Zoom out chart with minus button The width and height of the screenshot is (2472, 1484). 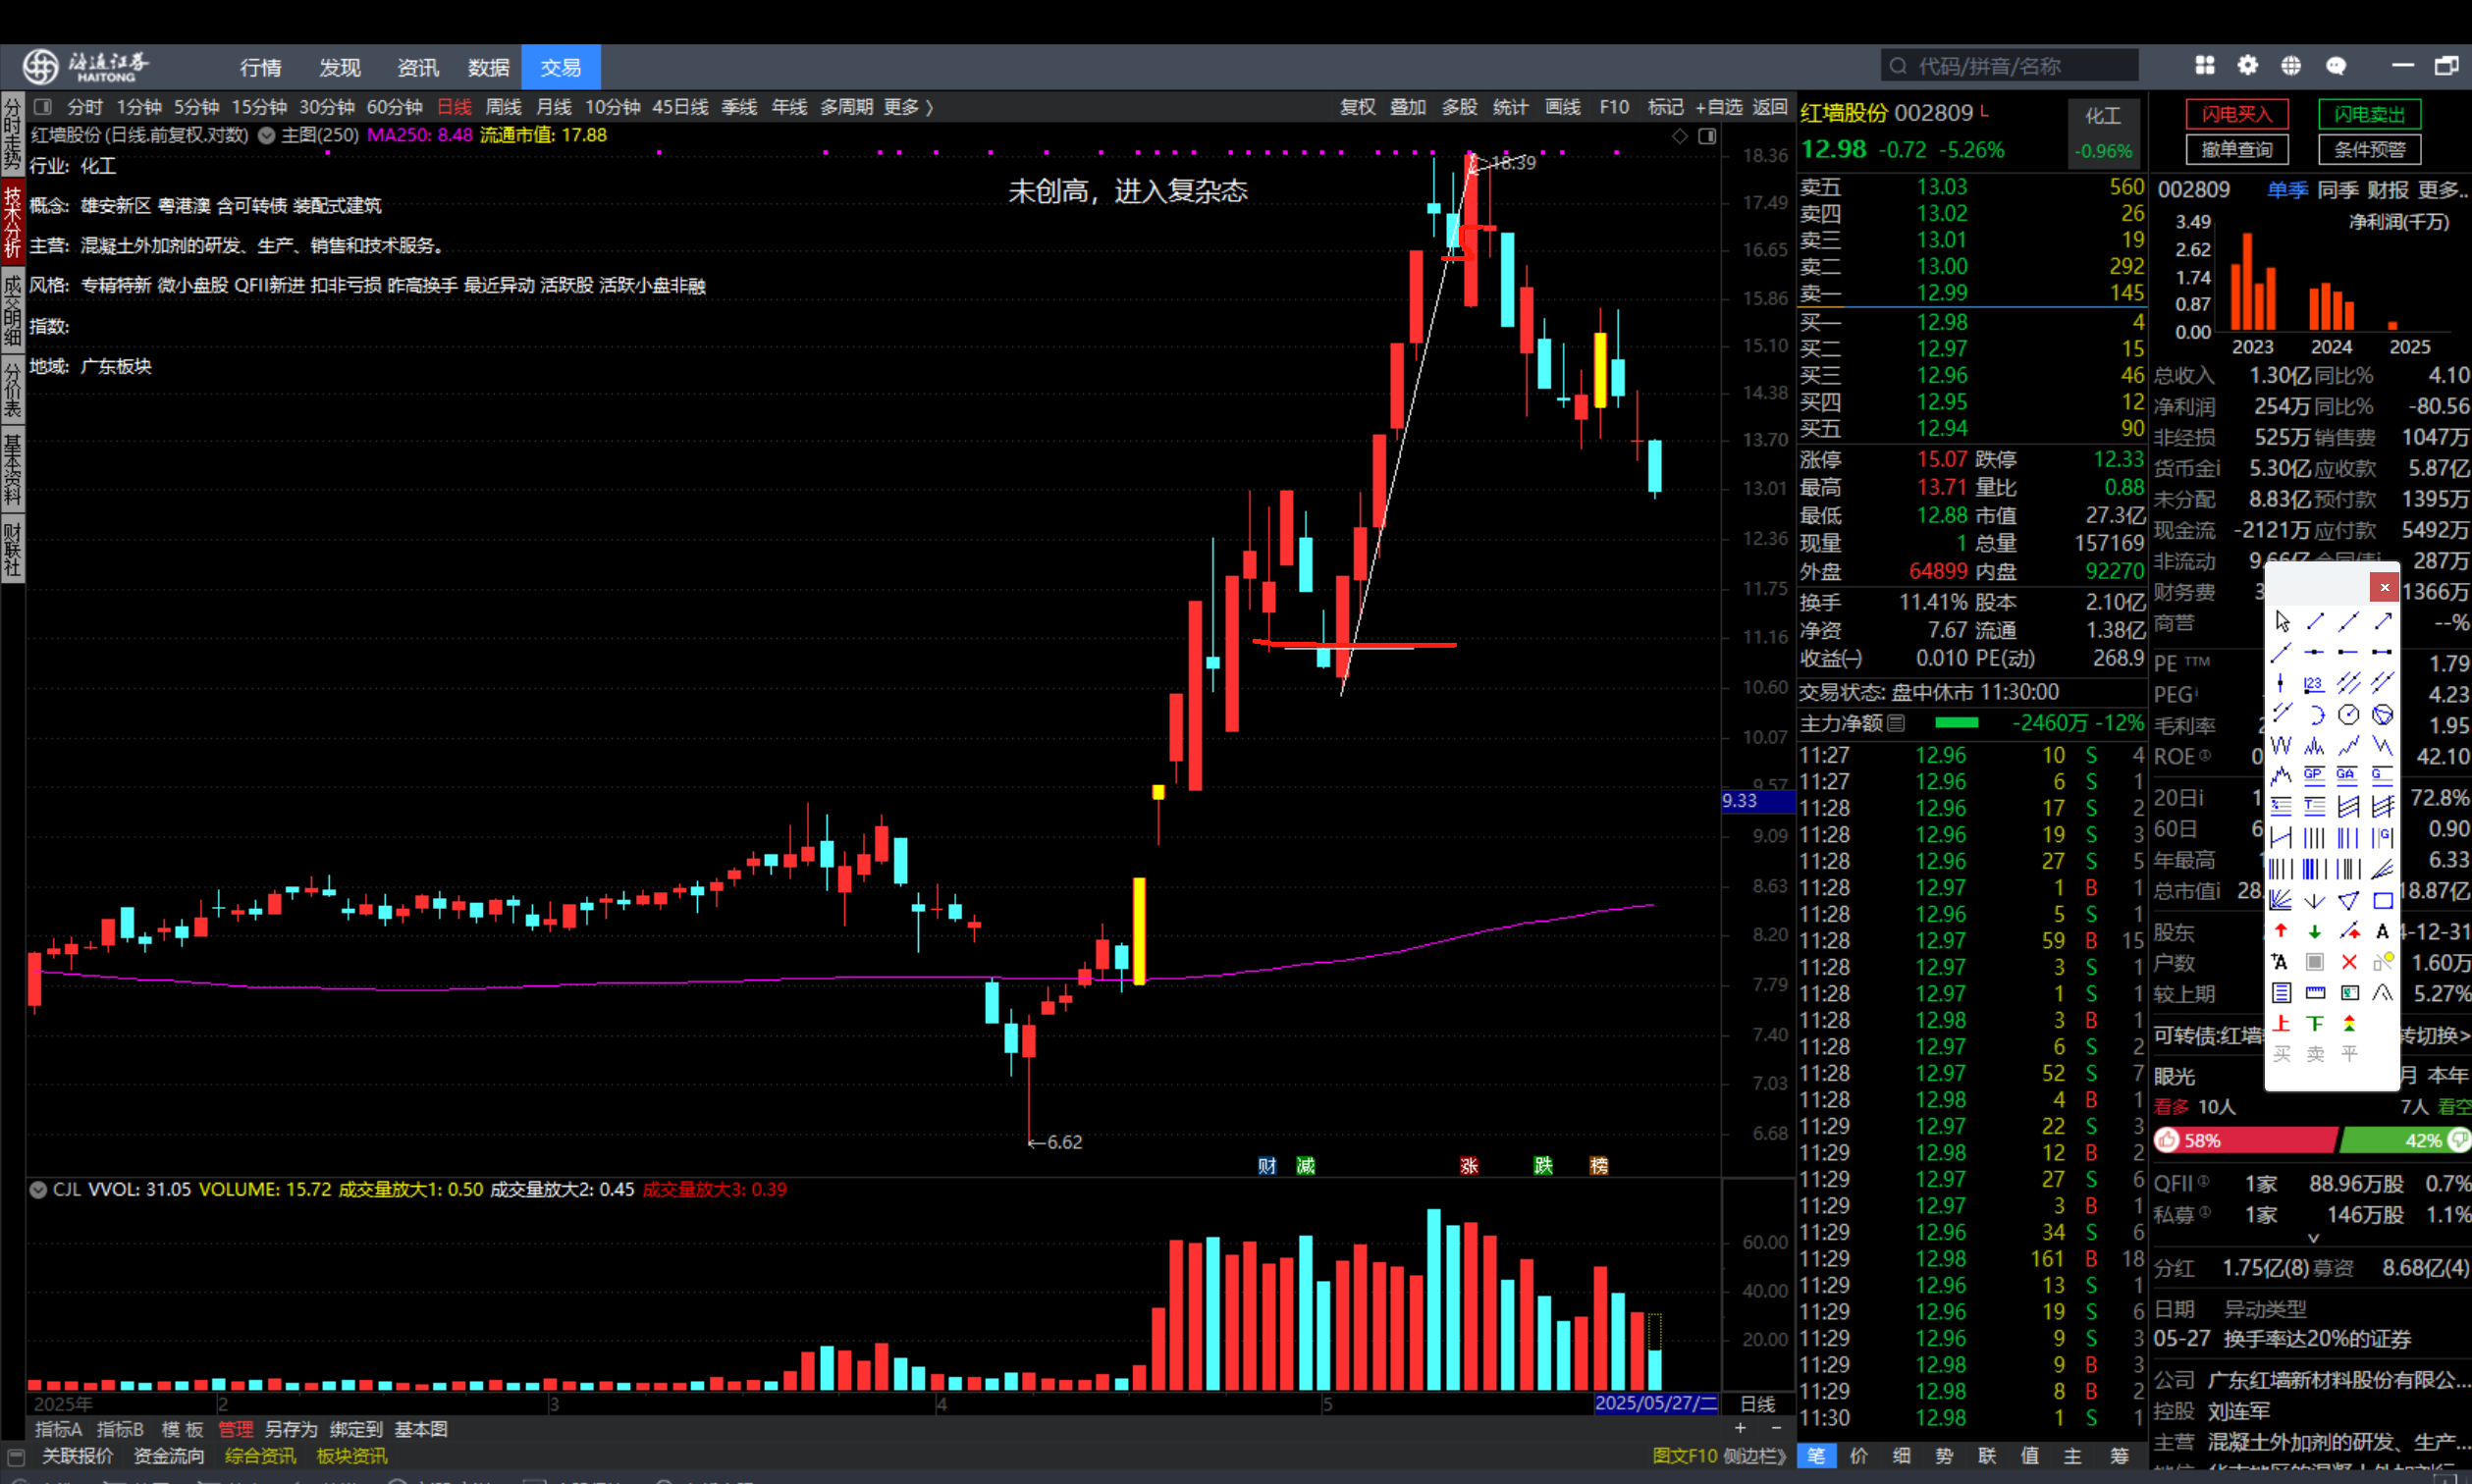[1776, 1428]
